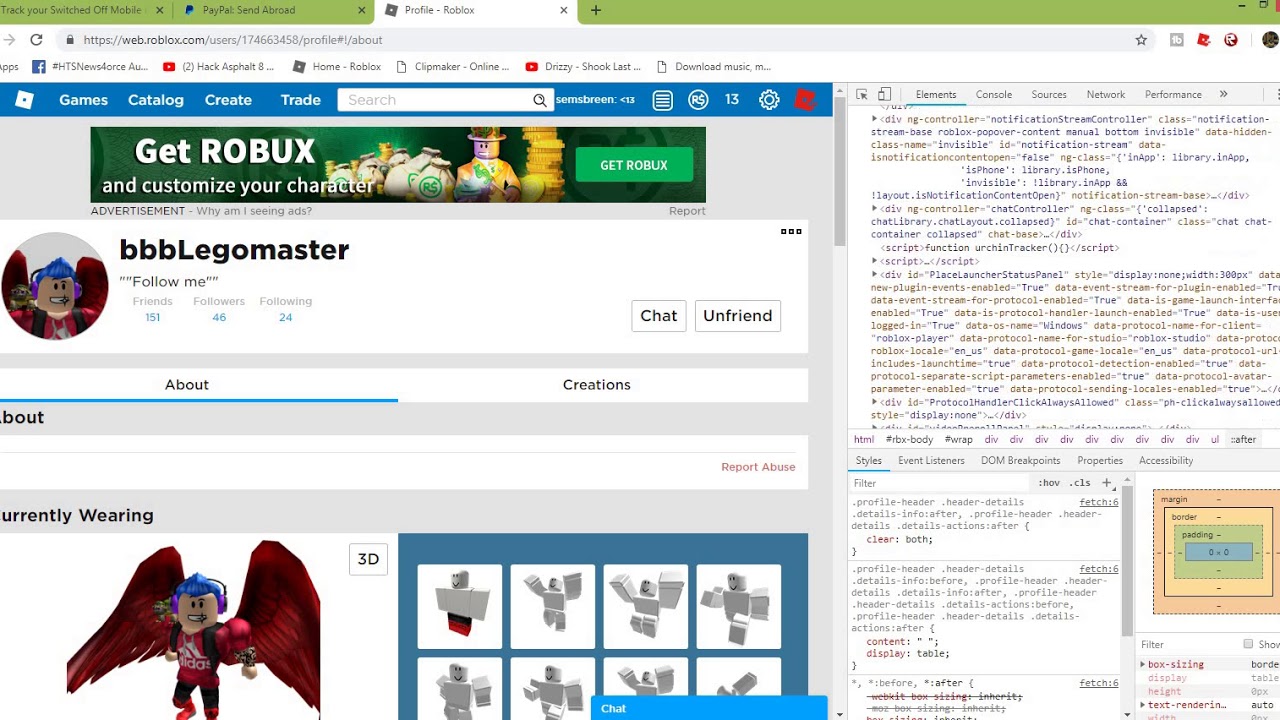Expand the ProtocolHandlerClickAlwaysAllowed div node
This screenshot has height=720, width=1280.
(874, 402)
